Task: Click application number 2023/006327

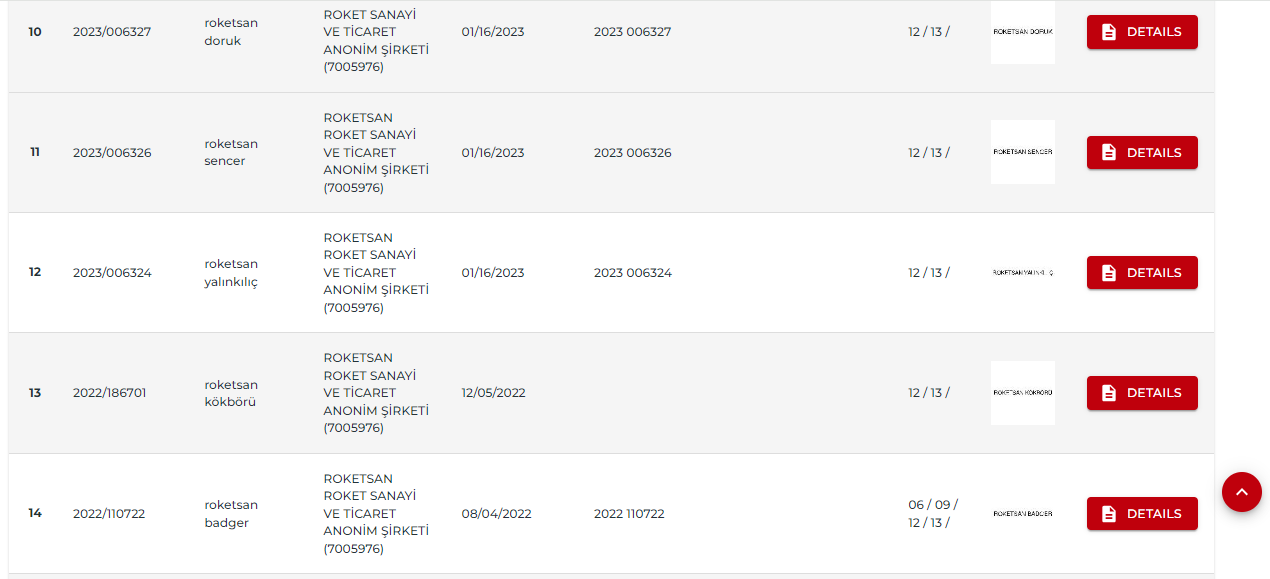Action: pyautogui.click(x=112, y=32)
